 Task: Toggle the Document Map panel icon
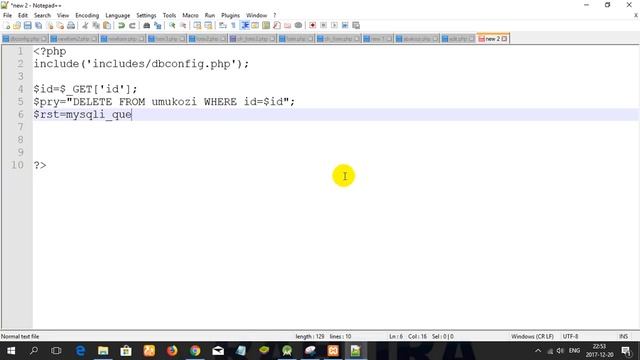click(266, 25)
